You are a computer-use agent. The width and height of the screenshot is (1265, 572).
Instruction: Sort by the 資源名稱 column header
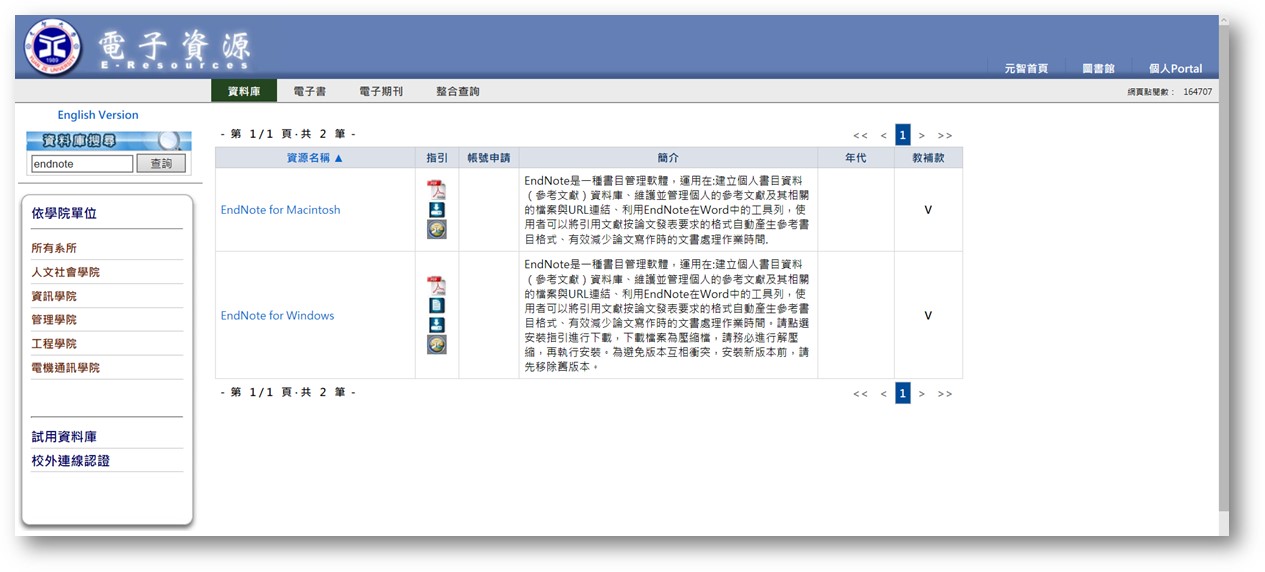pos(315,158)
